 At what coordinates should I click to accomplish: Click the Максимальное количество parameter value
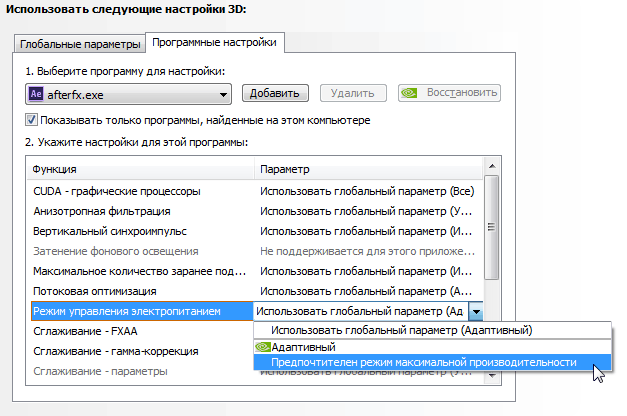(x=366, y=271)
